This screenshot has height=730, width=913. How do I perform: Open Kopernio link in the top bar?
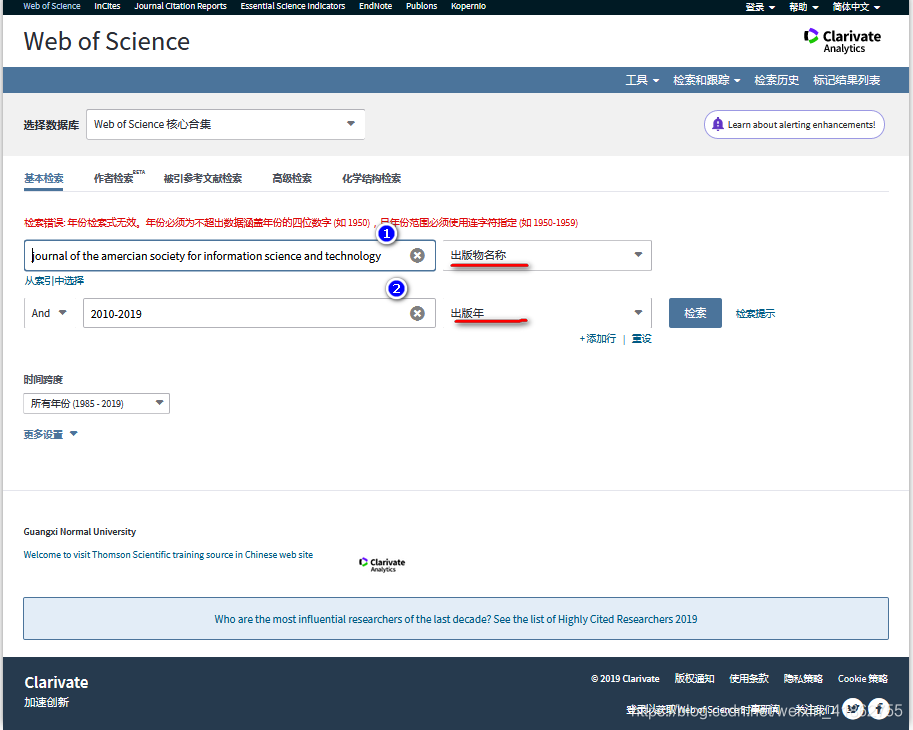tap(468, 6)
